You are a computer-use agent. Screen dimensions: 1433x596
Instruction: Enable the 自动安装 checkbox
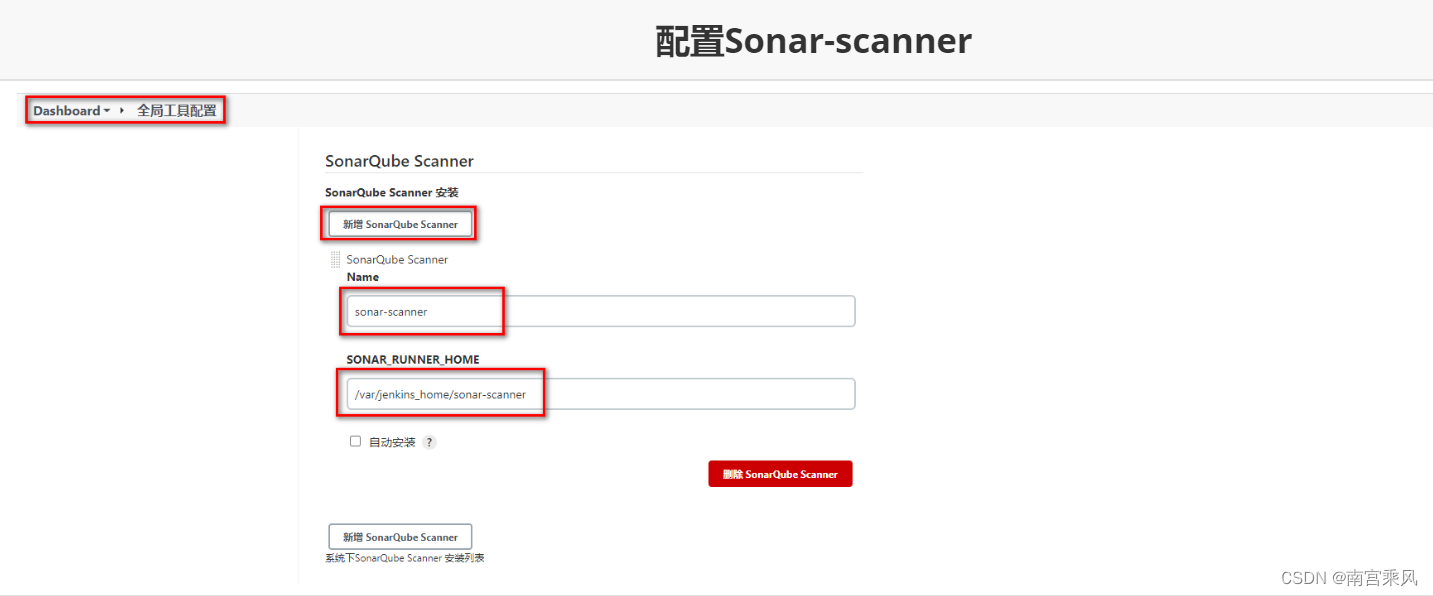[355, 441]
